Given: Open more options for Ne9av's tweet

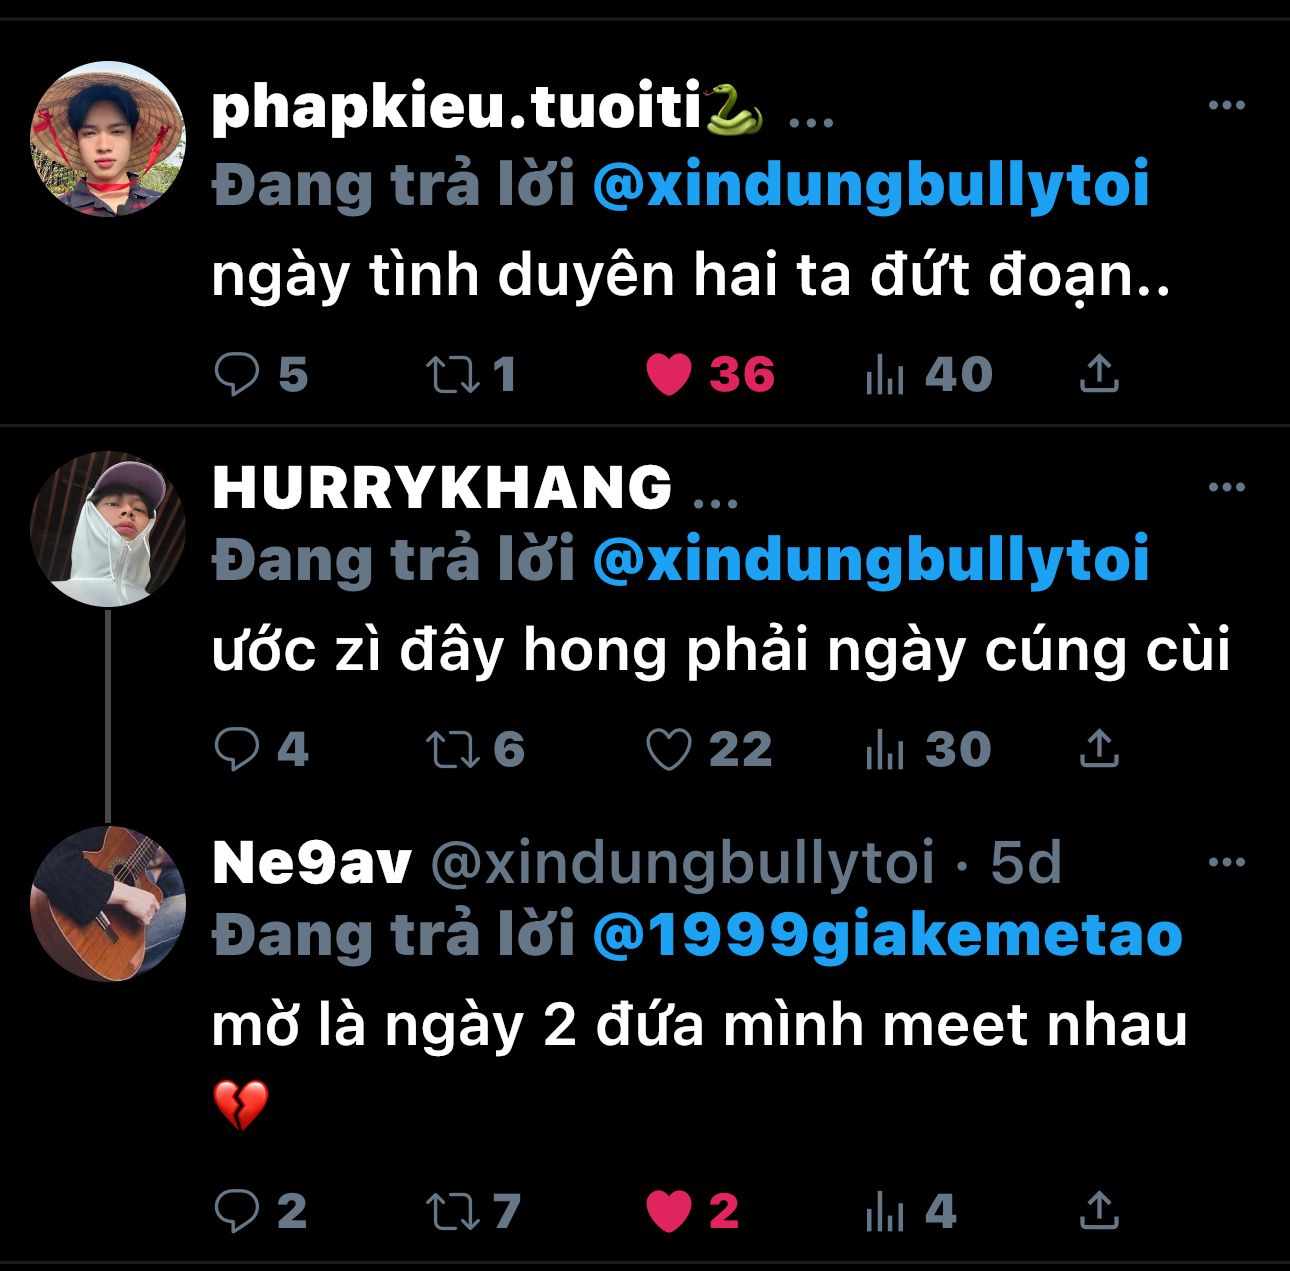Looking at the screenshot, I should pos(1227,862).
